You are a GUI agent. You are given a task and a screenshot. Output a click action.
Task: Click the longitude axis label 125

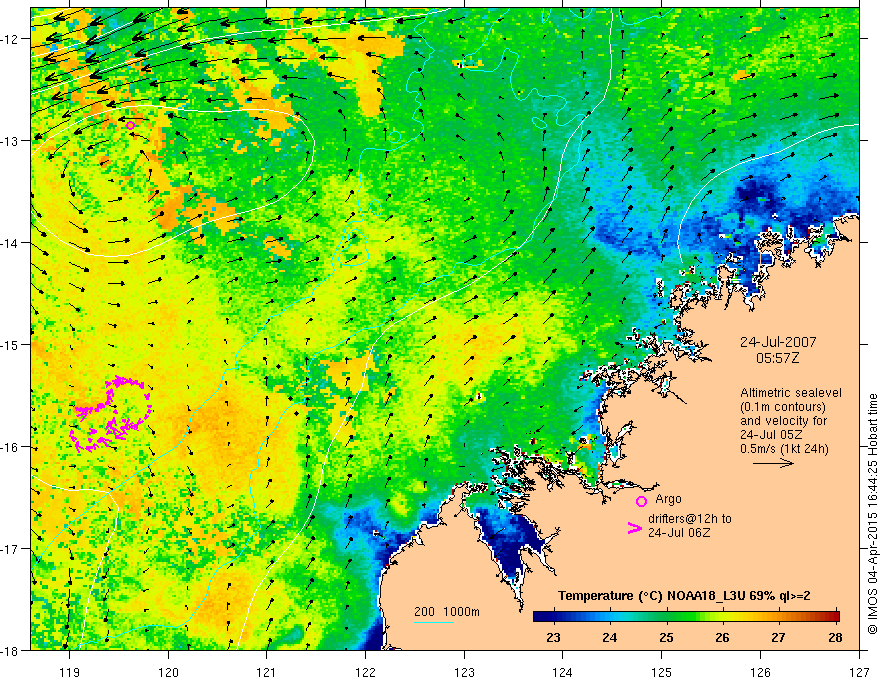click(662, 672)
